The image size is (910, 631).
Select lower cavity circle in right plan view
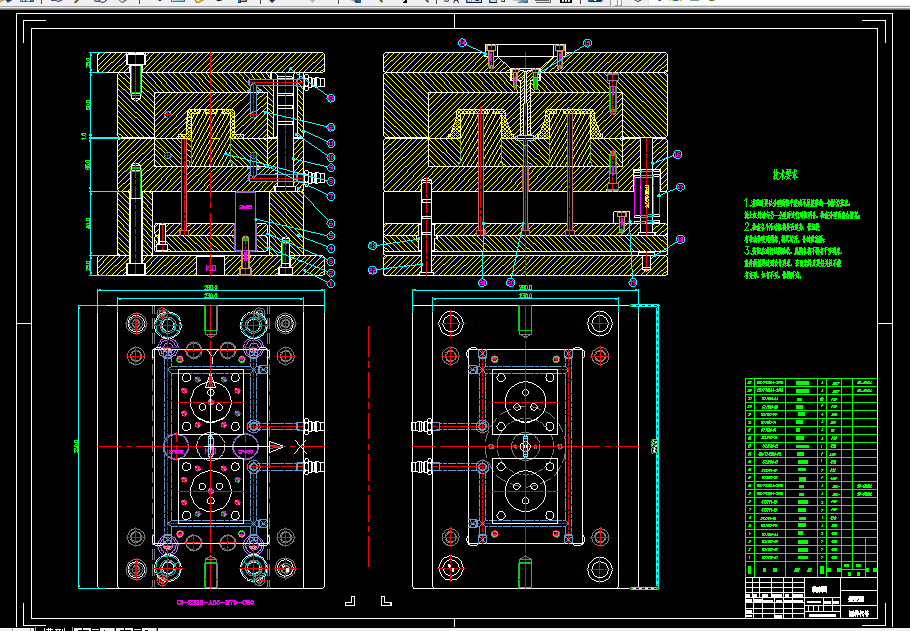coord(525,491)
